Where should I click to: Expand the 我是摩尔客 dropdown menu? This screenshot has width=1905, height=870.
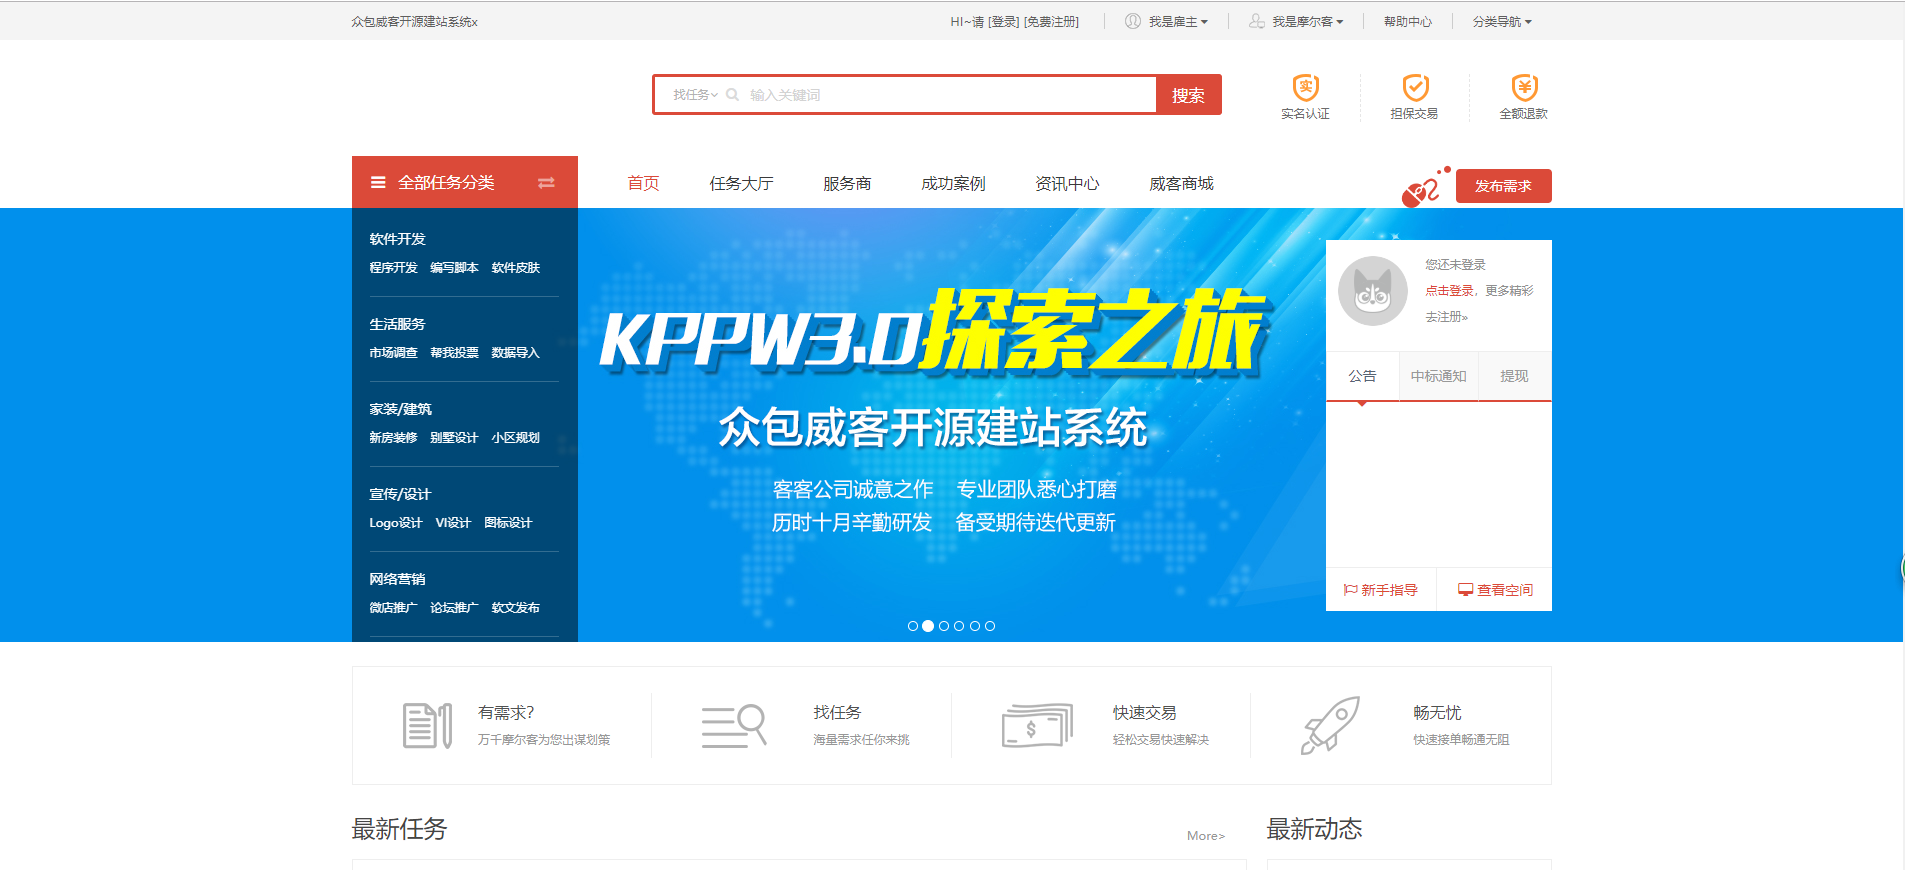tap(1307, 21)
